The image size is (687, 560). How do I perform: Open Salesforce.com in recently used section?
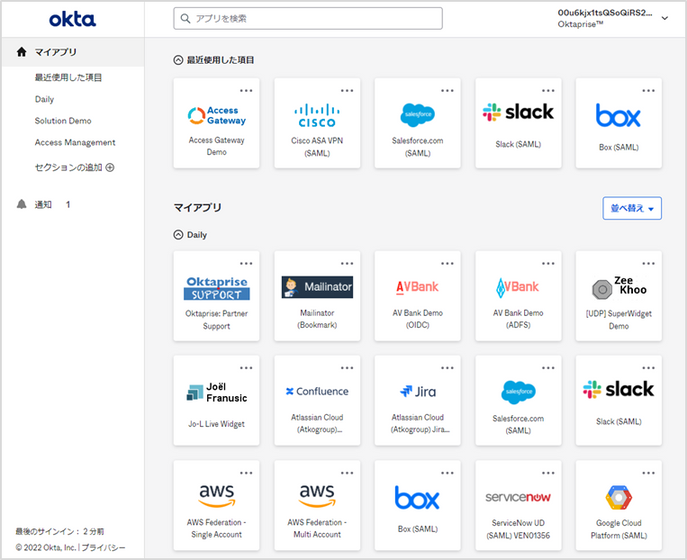418,123
